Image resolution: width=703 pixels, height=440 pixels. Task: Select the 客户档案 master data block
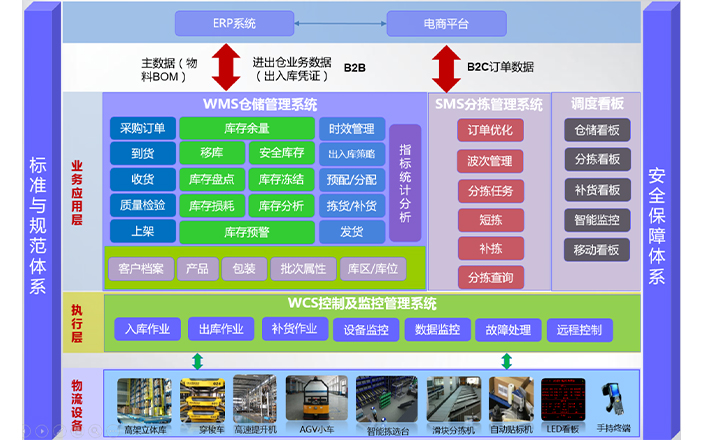[139, 269]
